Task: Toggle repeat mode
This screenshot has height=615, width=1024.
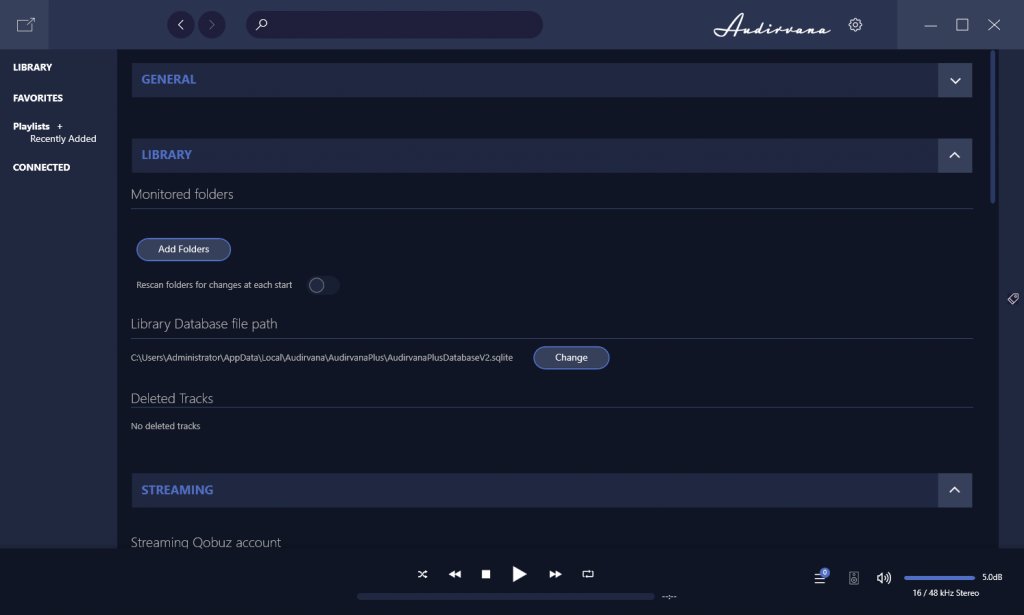Action: click(x=588, y=574)
